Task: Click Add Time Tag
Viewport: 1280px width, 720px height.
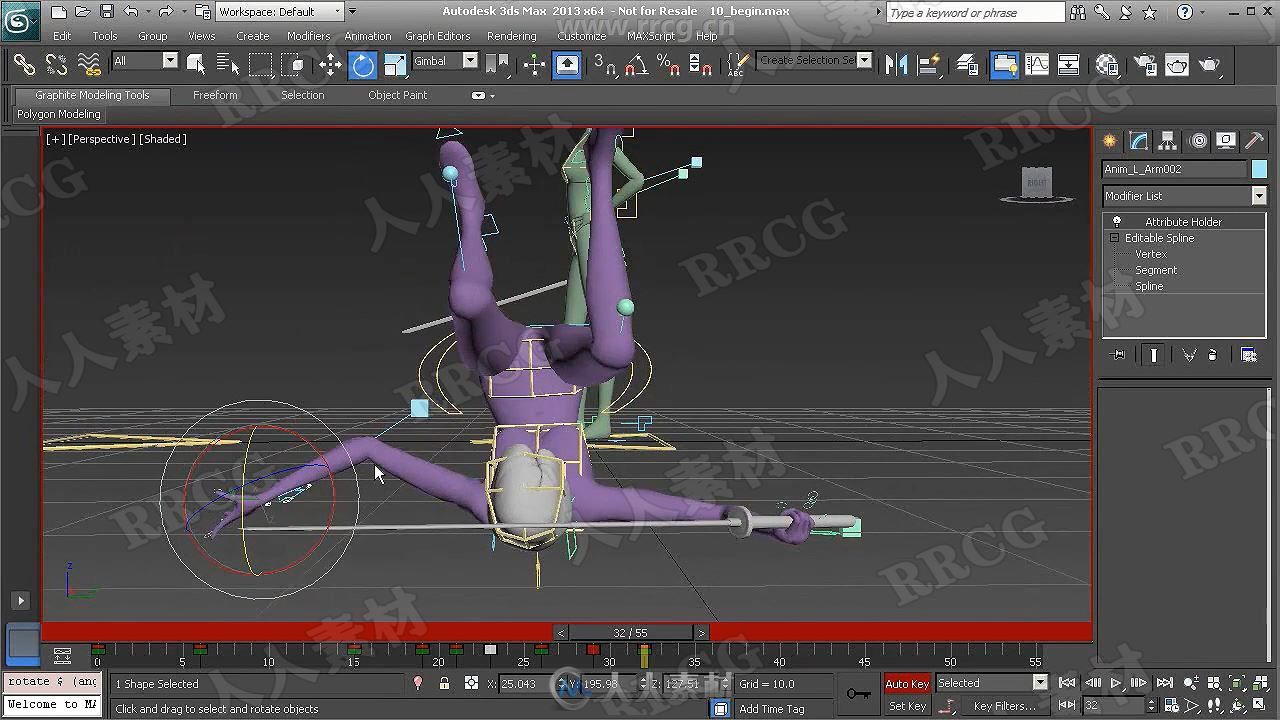Action: click(x=785, y=709)
